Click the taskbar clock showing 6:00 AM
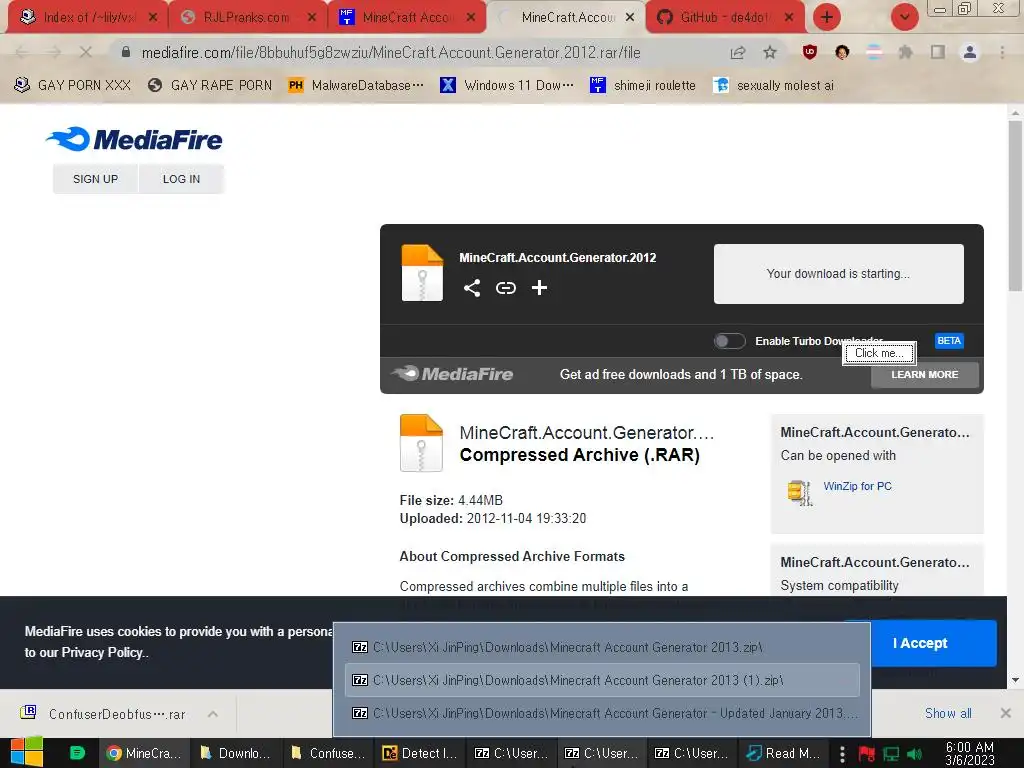Screen dimensions: 1024x768 (x=970, y=753)
